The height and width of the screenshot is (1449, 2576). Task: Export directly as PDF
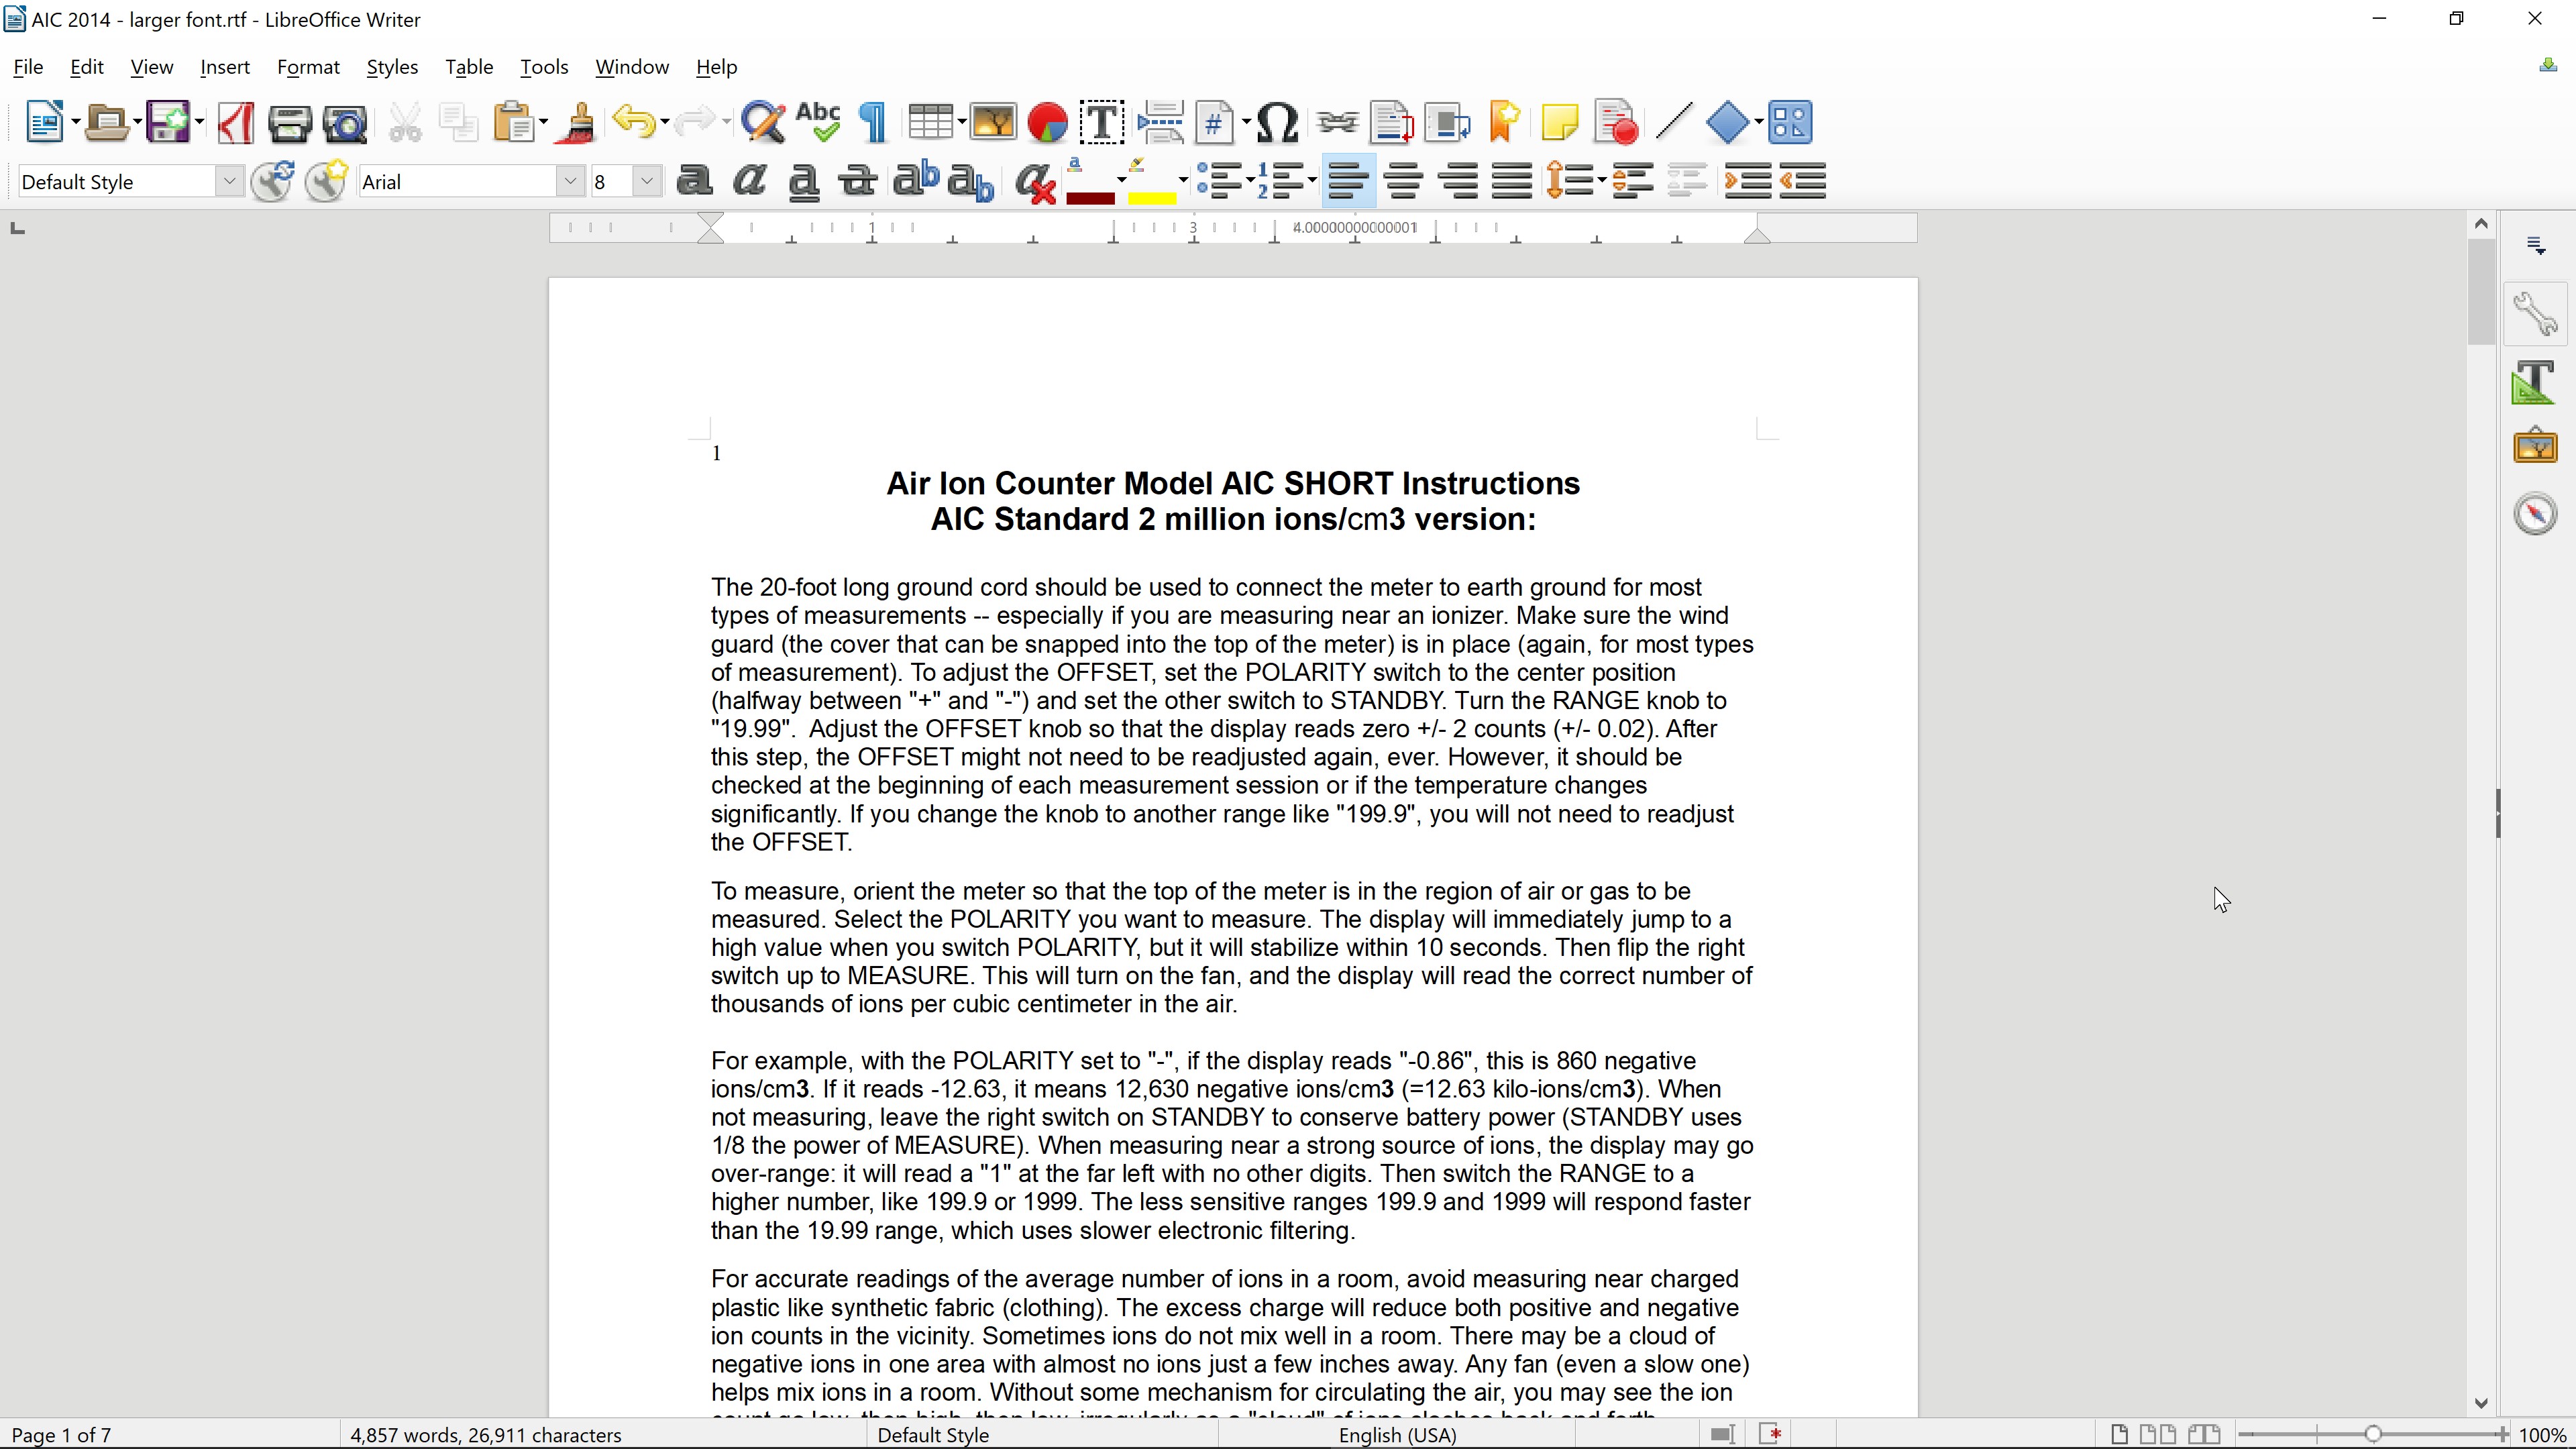236,123
